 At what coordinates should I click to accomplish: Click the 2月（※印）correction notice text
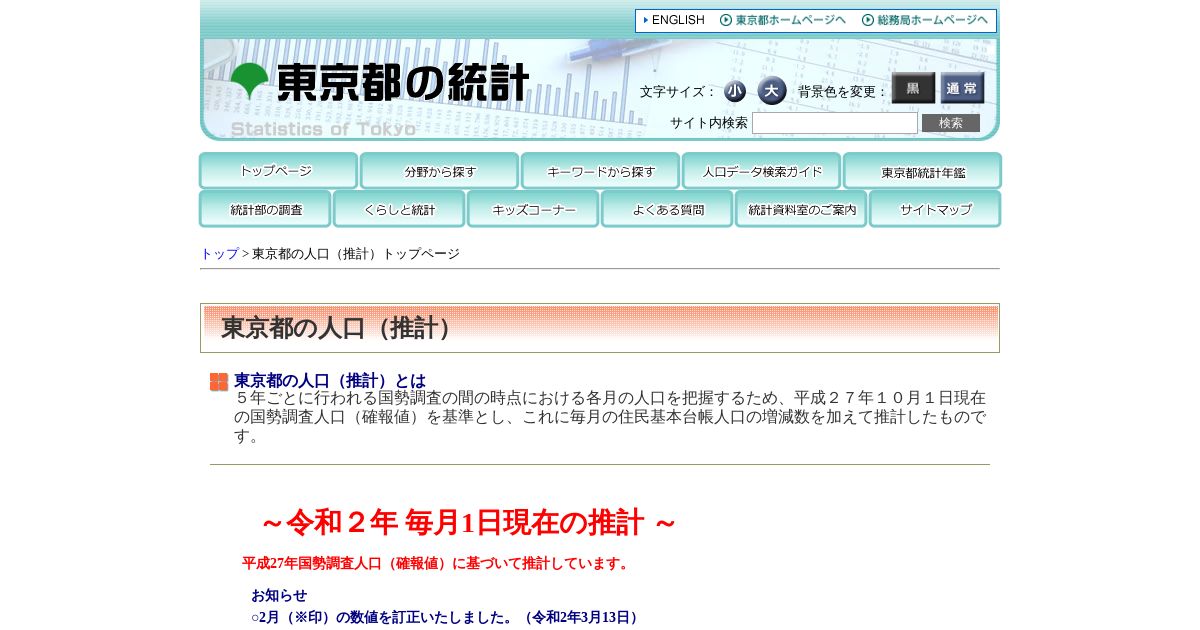pos(447,617)
